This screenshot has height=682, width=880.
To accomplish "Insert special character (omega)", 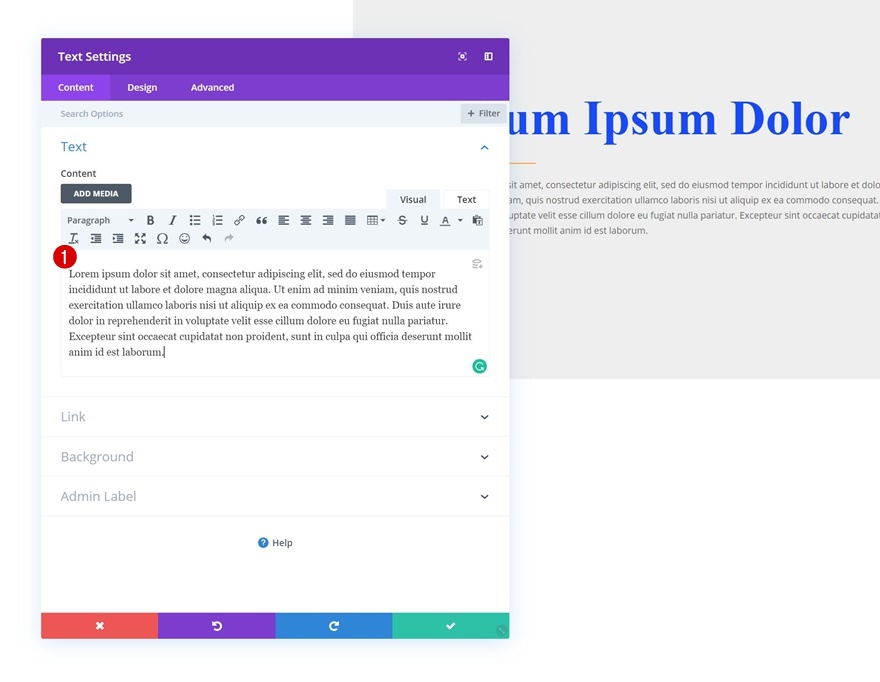I will click(162, 239).
